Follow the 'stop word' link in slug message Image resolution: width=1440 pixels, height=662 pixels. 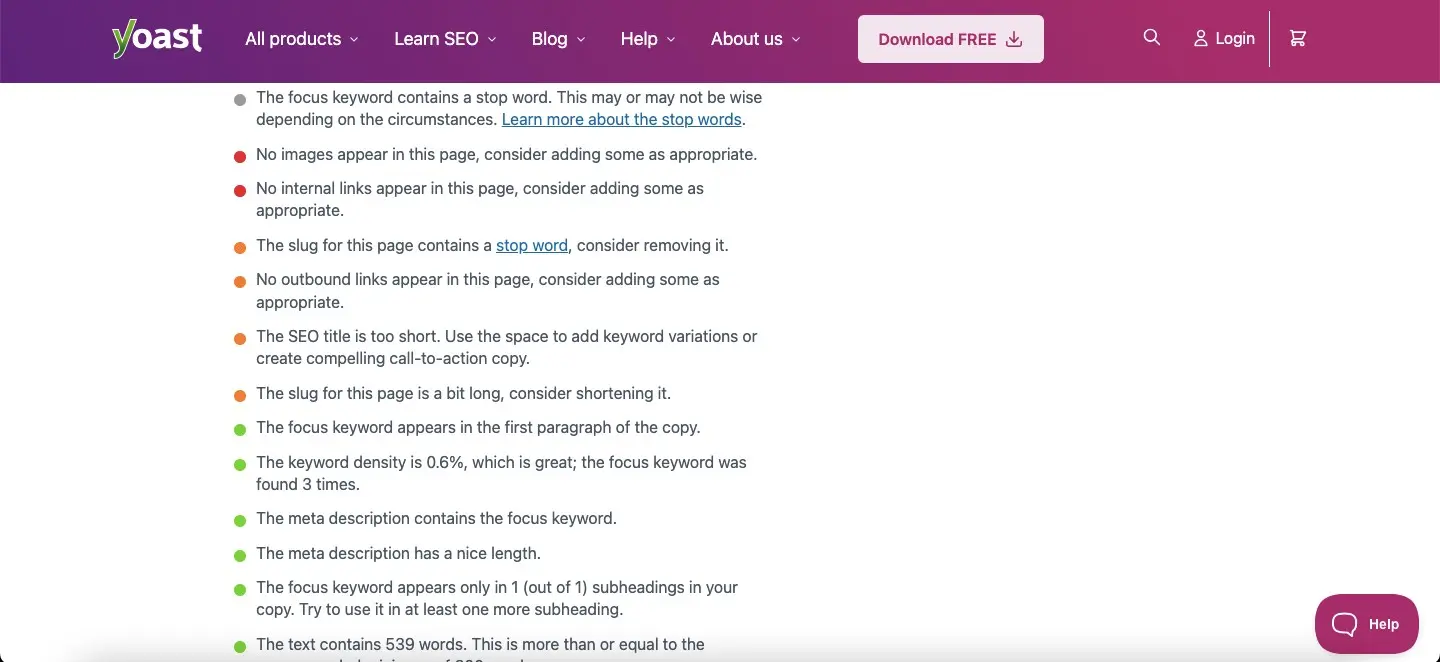click(532, 245)
